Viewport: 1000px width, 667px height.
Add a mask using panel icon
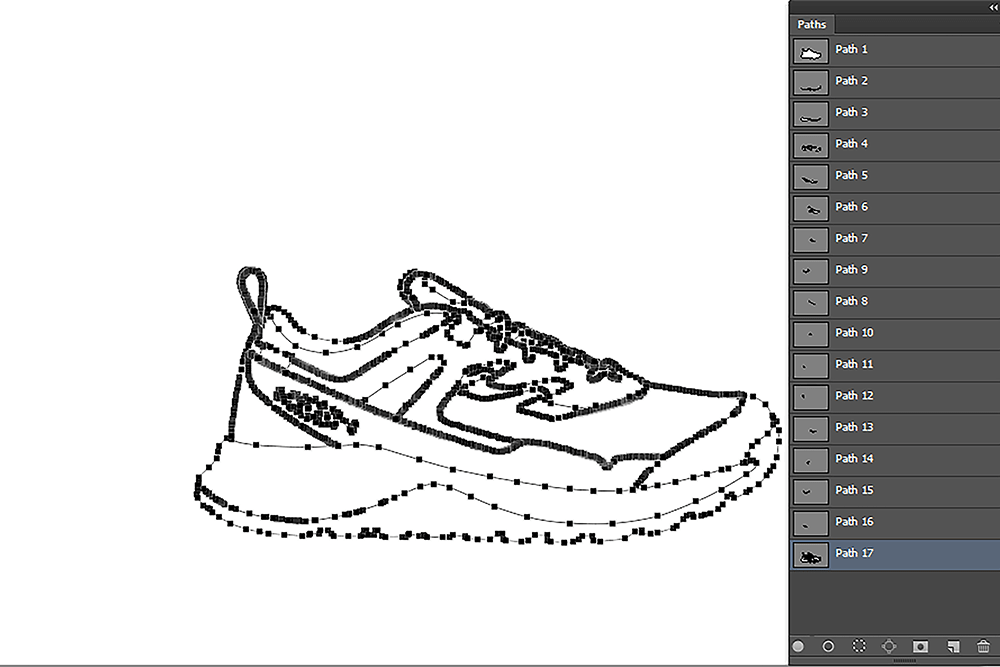pos(921,647)
